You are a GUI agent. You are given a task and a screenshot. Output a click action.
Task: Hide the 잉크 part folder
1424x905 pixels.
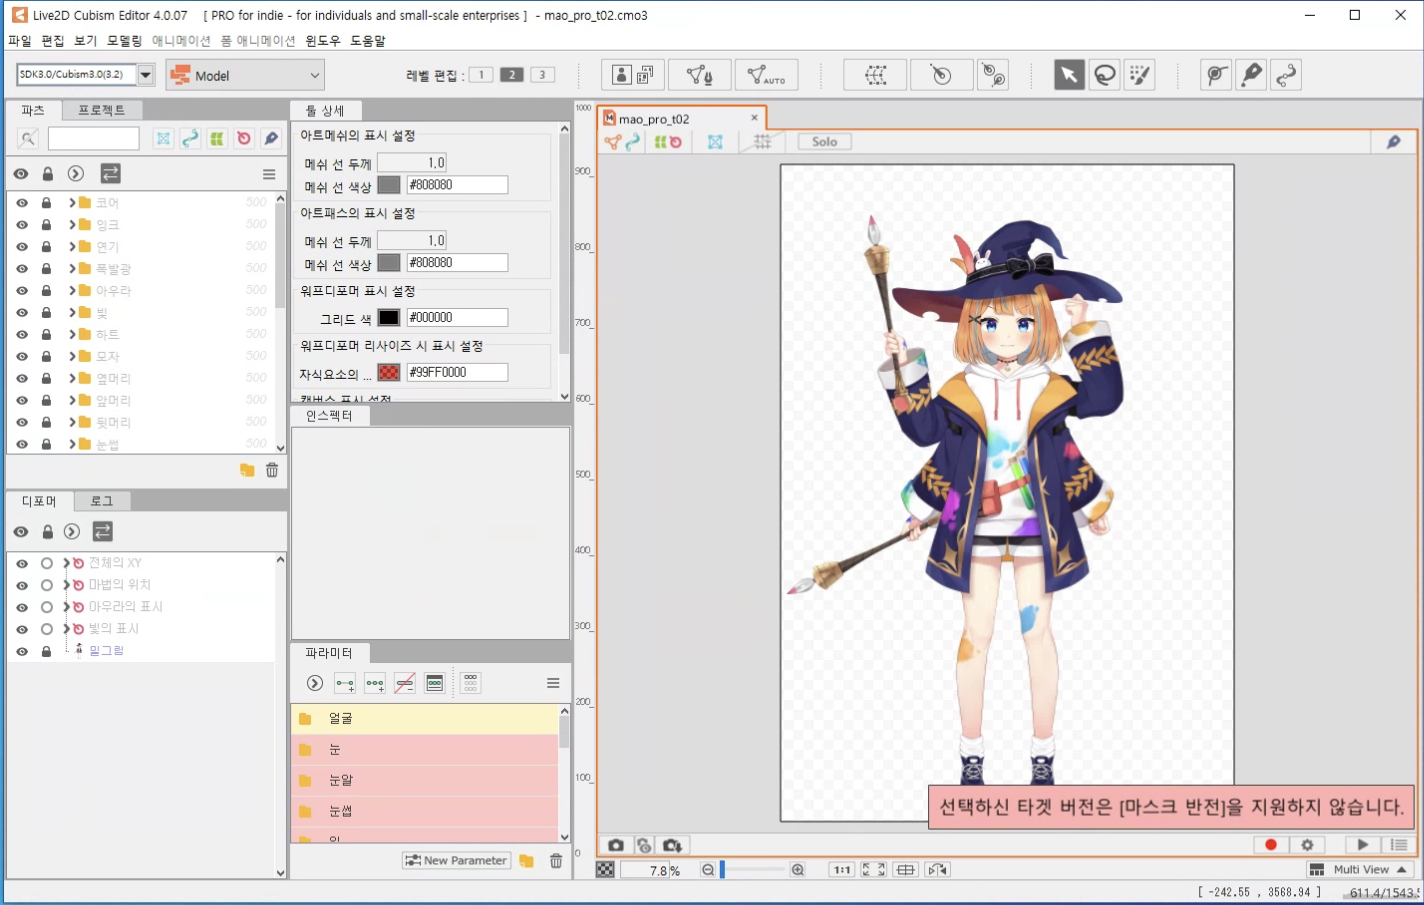pyautogui.click(x=22, y=225)
